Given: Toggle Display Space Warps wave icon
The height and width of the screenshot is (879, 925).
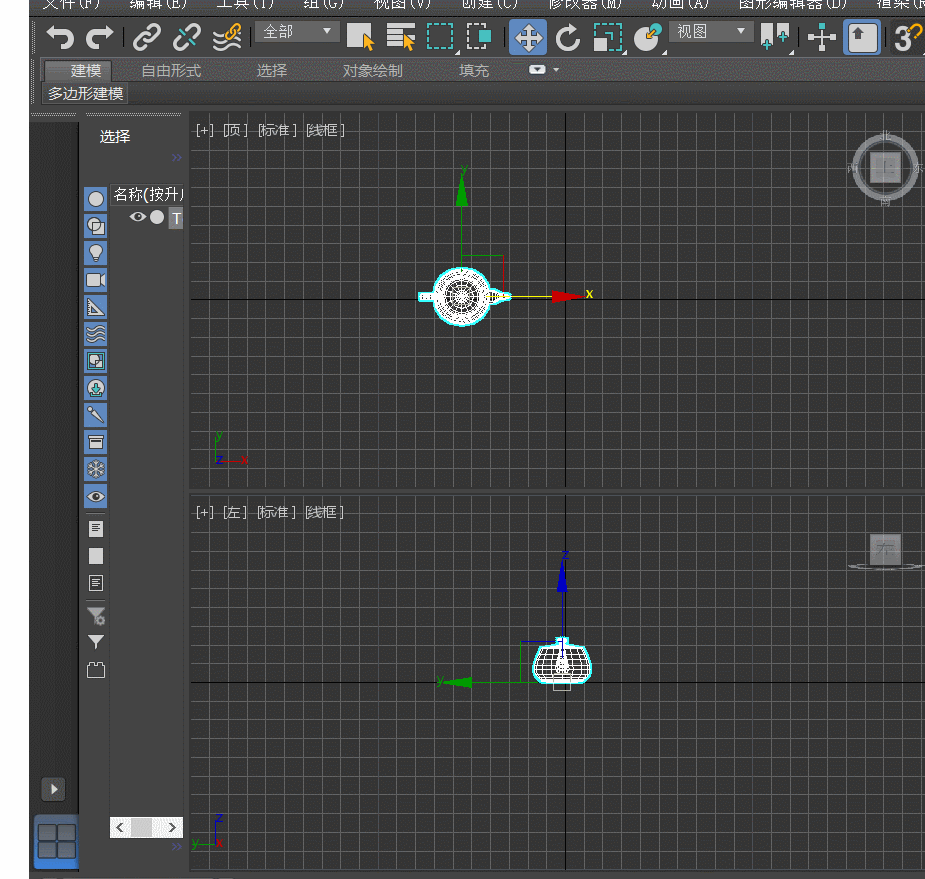Looking at the screenshot, I should (96, 334).
